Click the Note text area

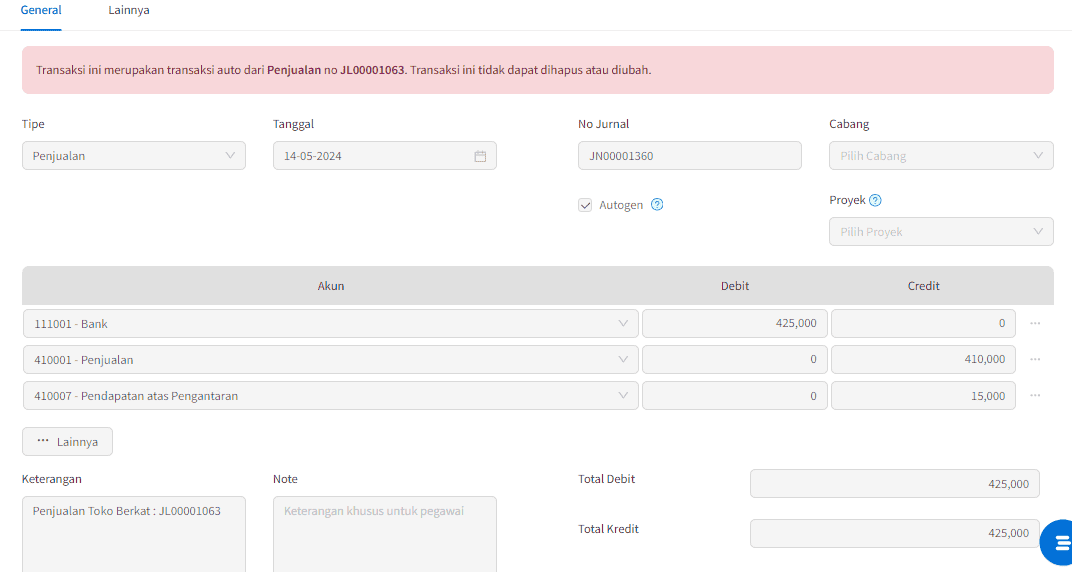385,534
